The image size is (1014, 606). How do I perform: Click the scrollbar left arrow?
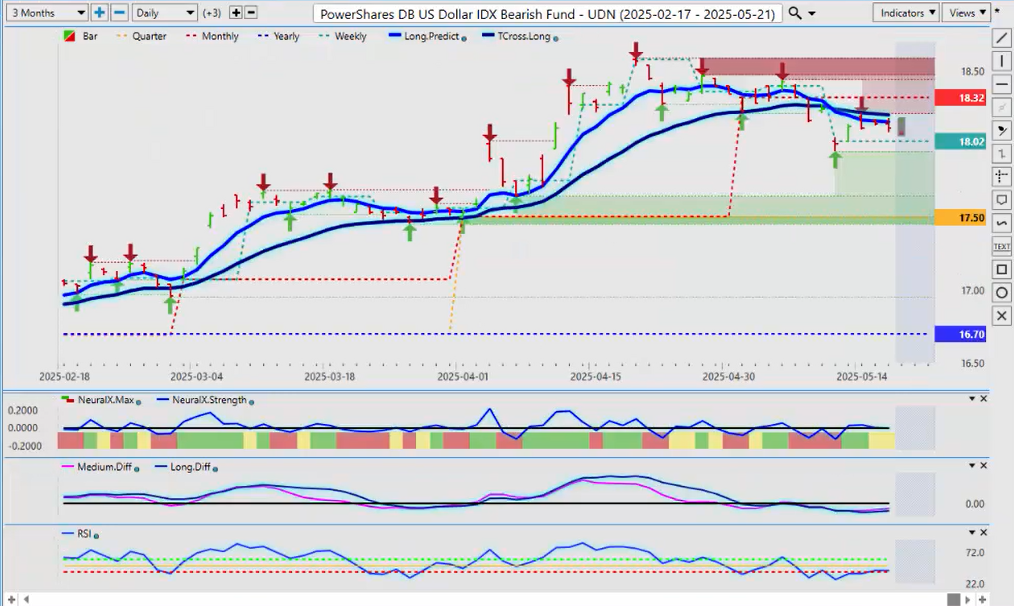(x=27, y=600)
